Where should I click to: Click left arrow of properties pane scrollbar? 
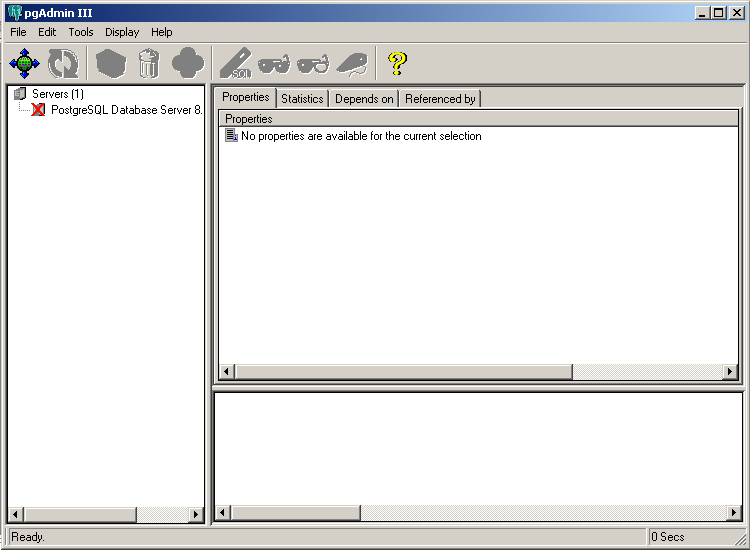[x=227, y=371]
